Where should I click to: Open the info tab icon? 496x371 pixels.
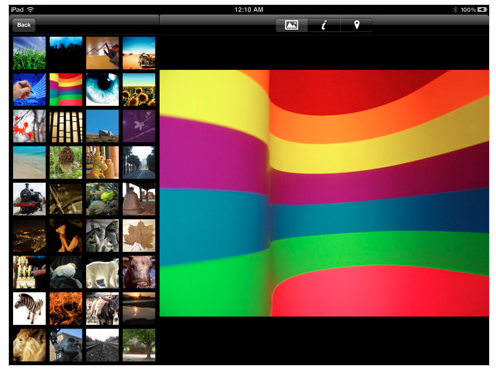point(324,25)
